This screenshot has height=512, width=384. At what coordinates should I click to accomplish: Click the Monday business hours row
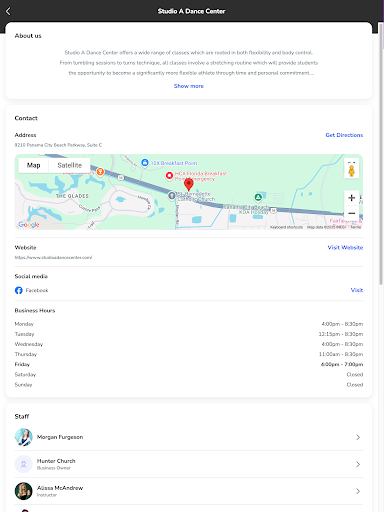tap(189, 324)
